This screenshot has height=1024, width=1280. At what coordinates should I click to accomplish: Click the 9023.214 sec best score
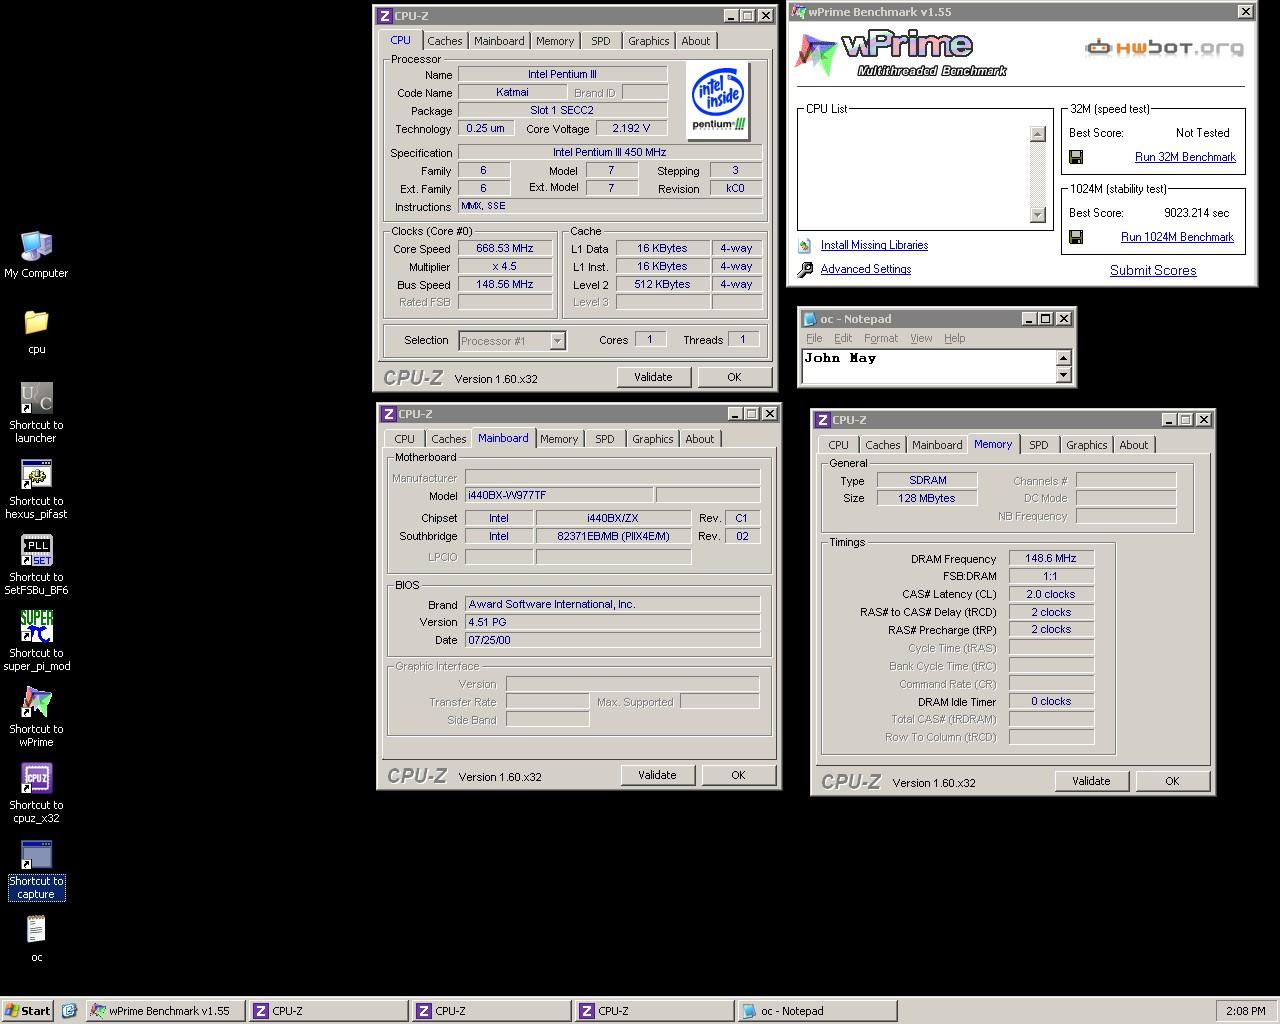point(1196,213)
